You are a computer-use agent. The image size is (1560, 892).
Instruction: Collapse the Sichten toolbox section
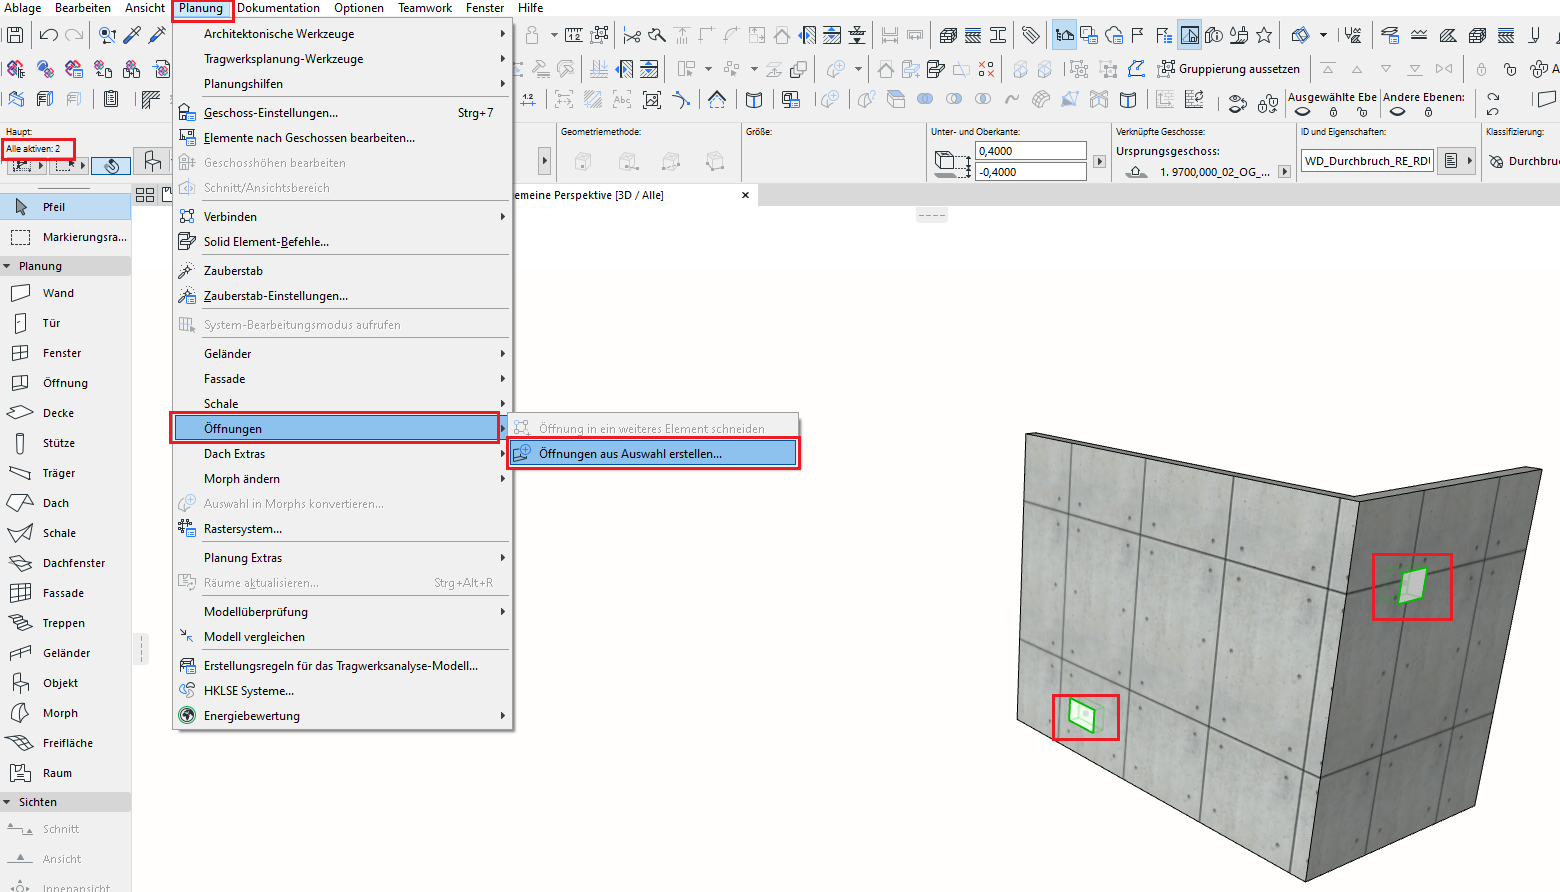[8, 802]
